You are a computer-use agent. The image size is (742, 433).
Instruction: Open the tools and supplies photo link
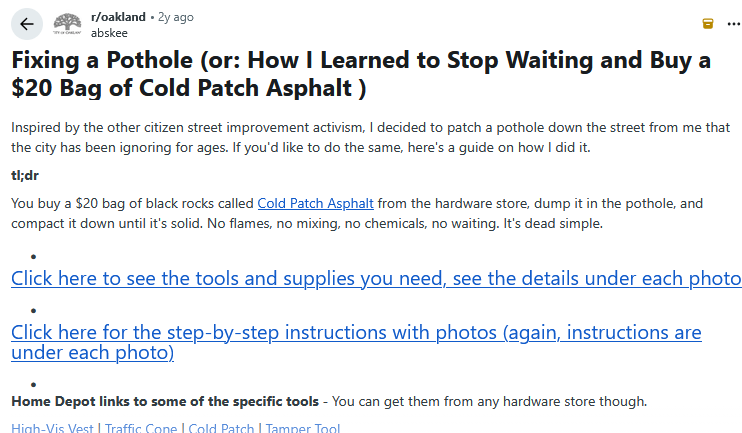click(375, 278)
